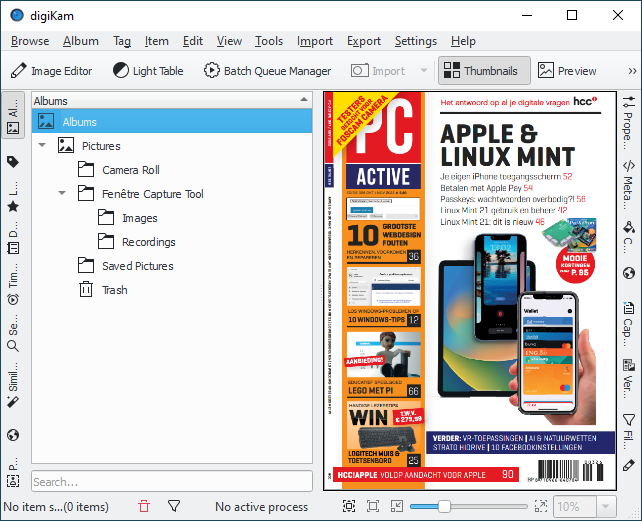Show more toolbar items chevron
The image size is (642, 521).
tap(632, 71)
